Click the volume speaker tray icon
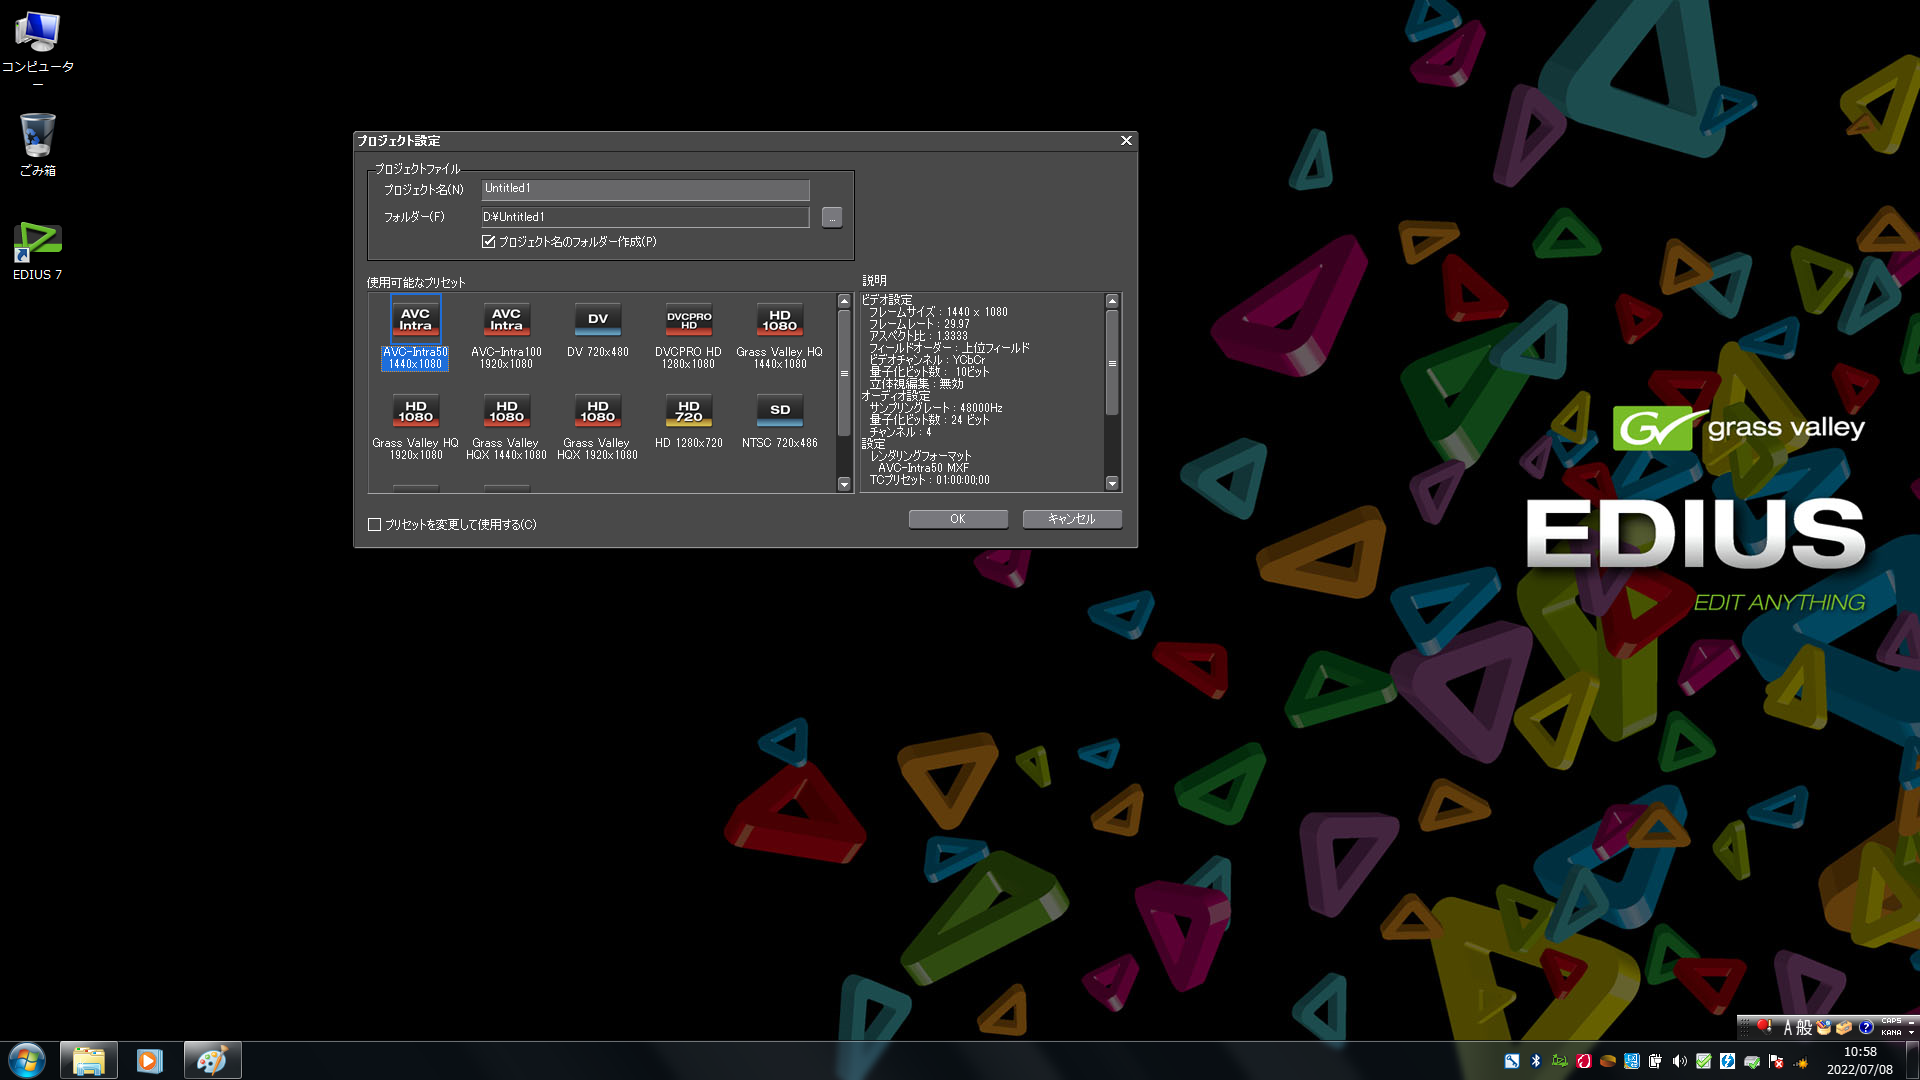The width and height of the screenshot is (1920, 1080). point(1680,1061)
